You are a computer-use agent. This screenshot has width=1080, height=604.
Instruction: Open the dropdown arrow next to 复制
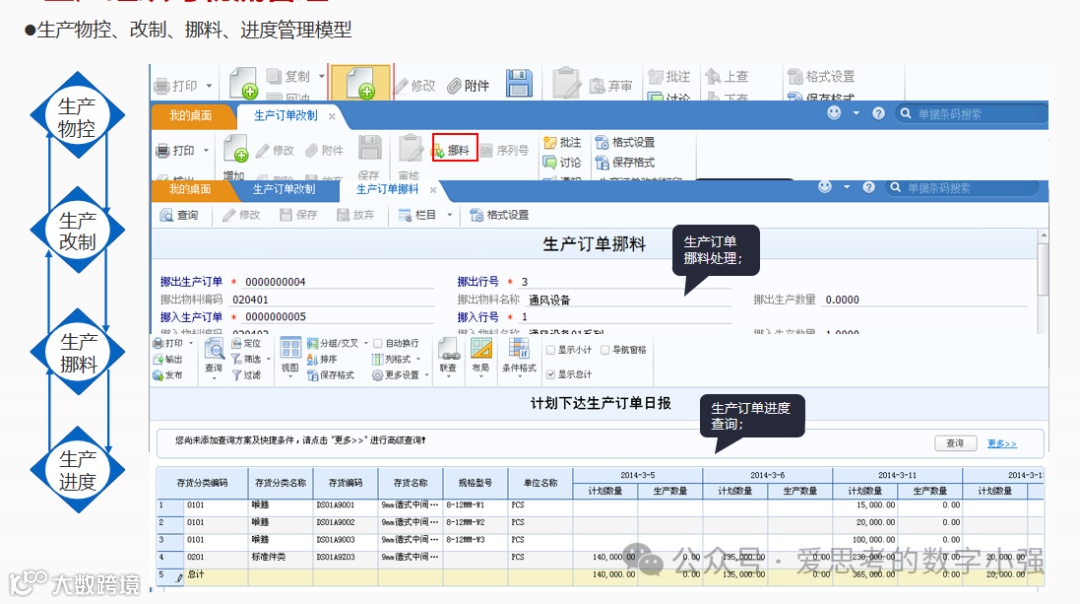pyautogui.click(x=321, y=76)
